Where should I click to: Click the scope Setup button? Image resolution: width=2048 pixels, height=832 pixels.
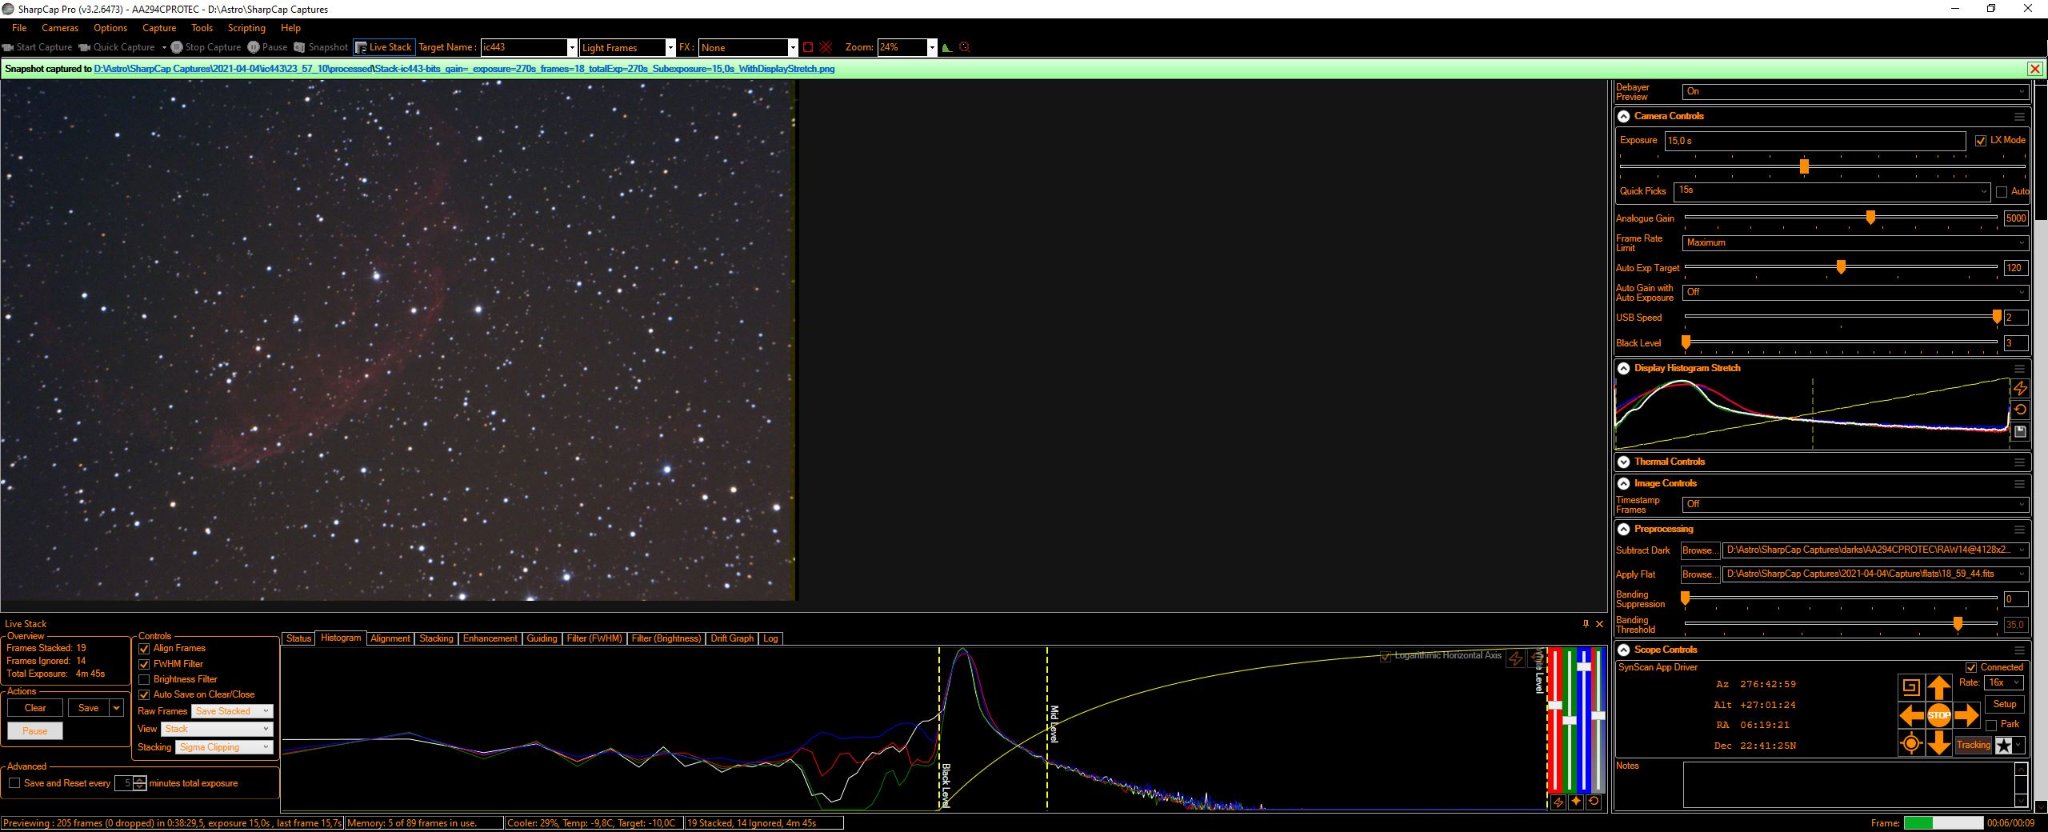(x=2005, y=704)
